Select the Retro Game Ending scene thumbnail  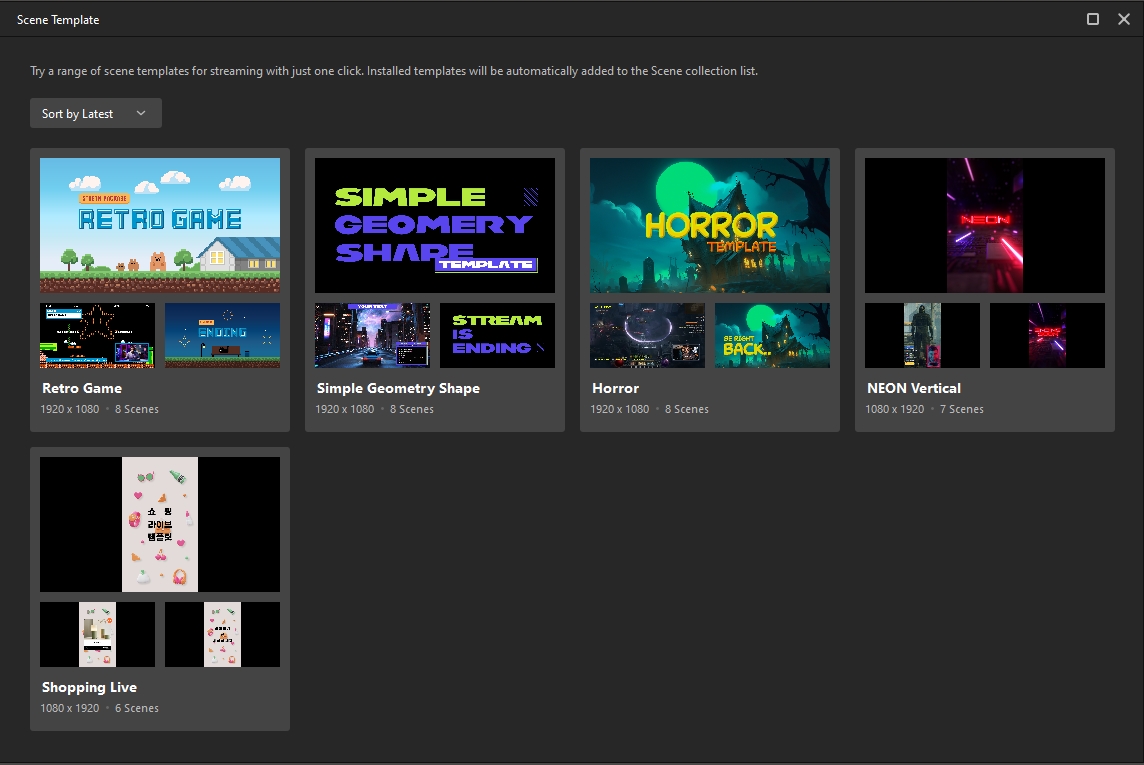pos(222,335)
